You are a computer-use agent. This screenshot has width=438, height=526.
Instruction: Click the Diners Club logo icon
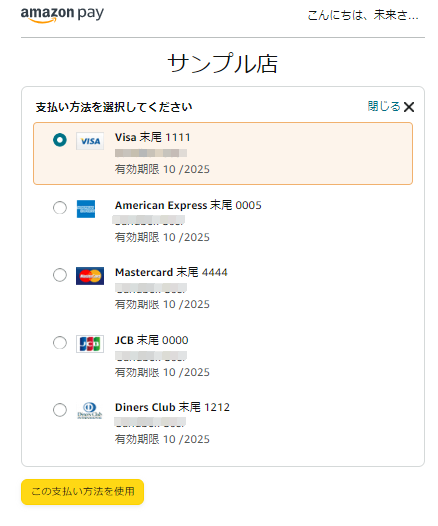click(x=90, y=411)
